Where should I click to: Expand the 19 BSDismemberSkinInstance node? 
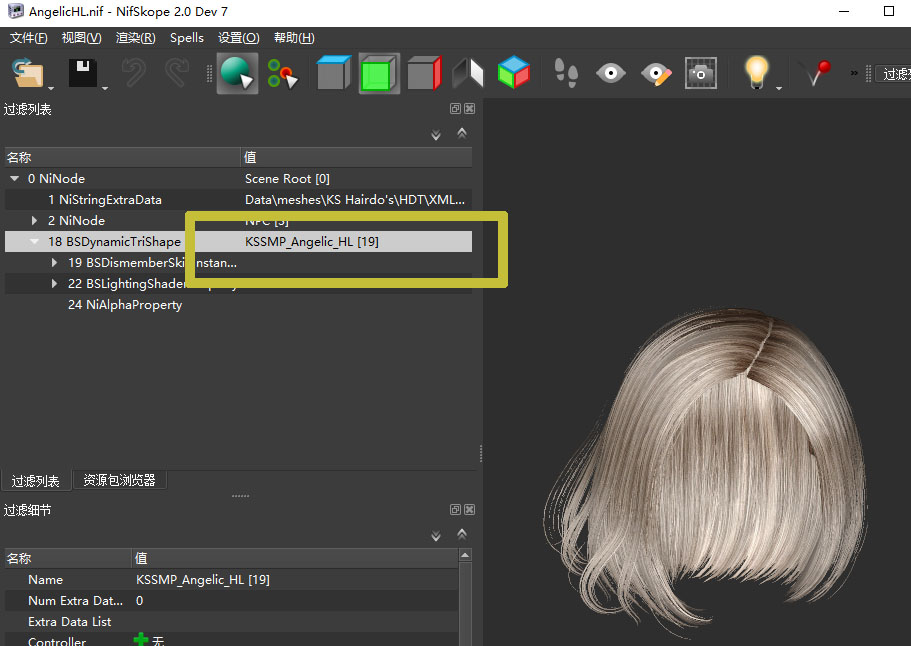click(55, 263)
